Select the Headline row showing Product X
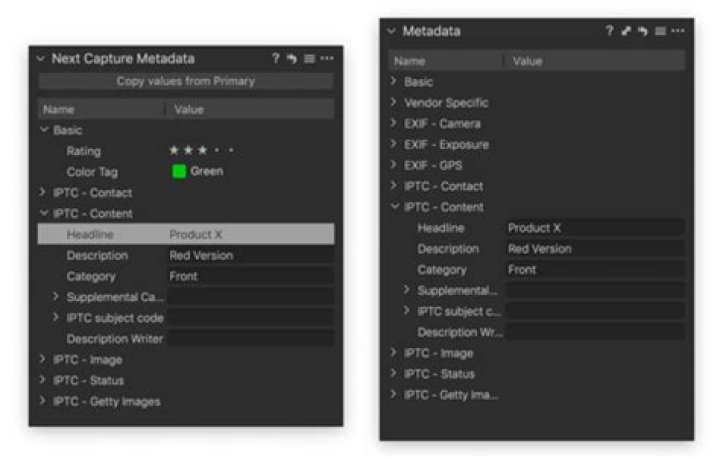The height and width of the screenshot is (459, 720). [x=185, y=234]
